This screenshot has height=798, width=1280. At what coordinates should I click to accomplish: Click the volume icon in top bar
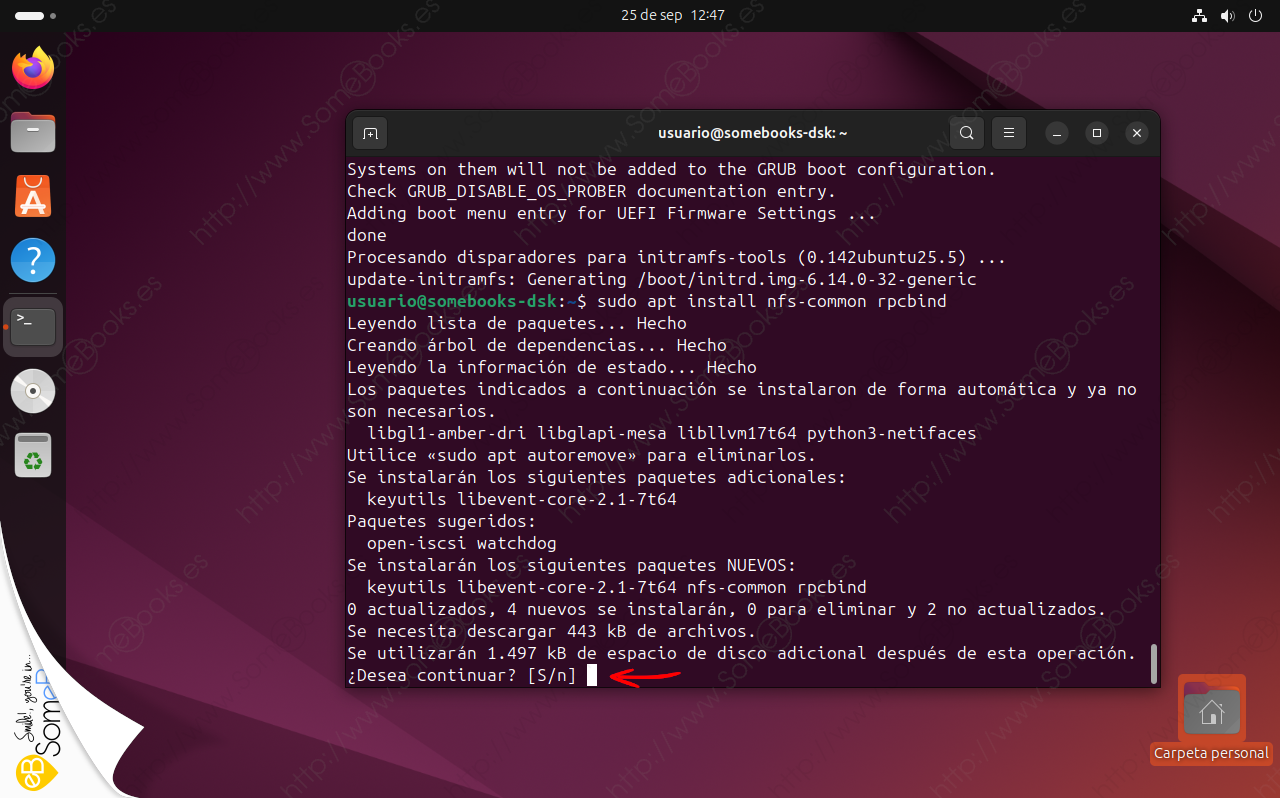click(1228, 16)
